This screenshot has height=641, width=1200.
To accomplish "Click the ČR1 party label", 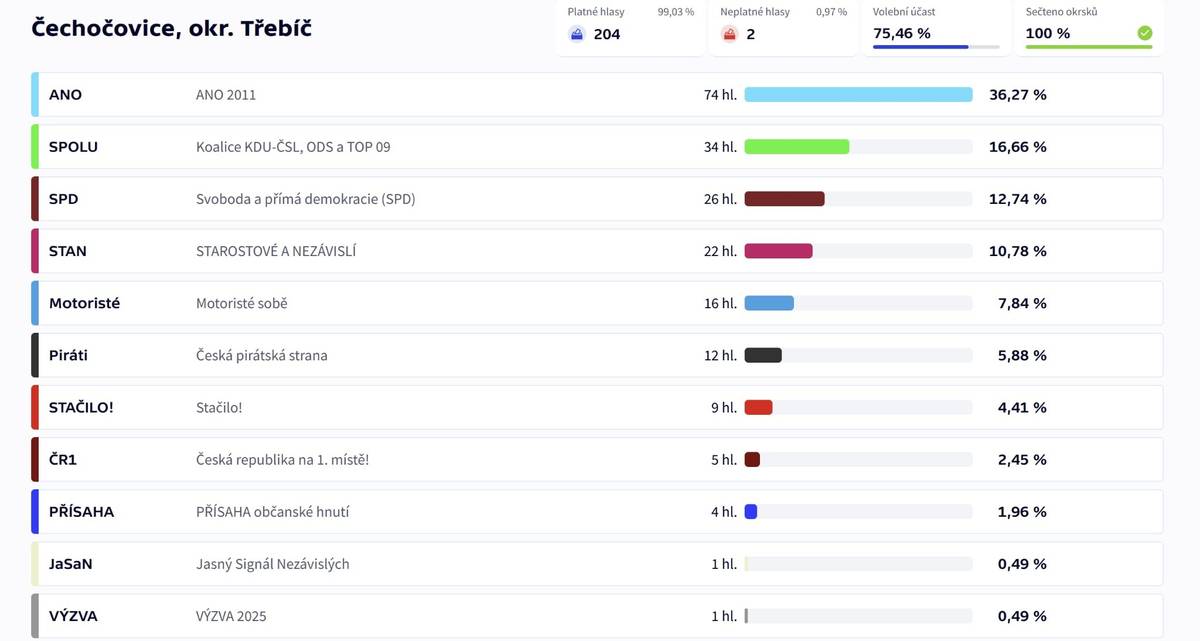I will tap(64, 459).
